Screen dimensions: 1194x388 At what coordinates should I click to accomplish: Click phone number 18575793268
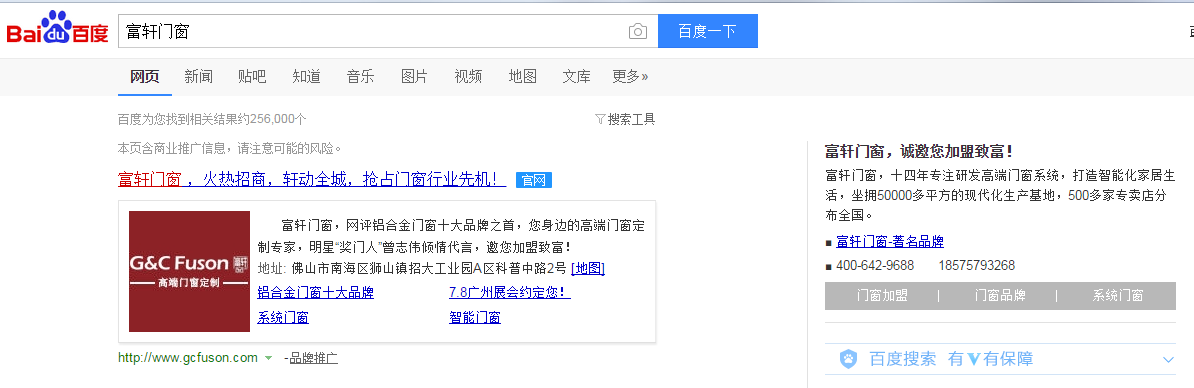coord(977,266)
